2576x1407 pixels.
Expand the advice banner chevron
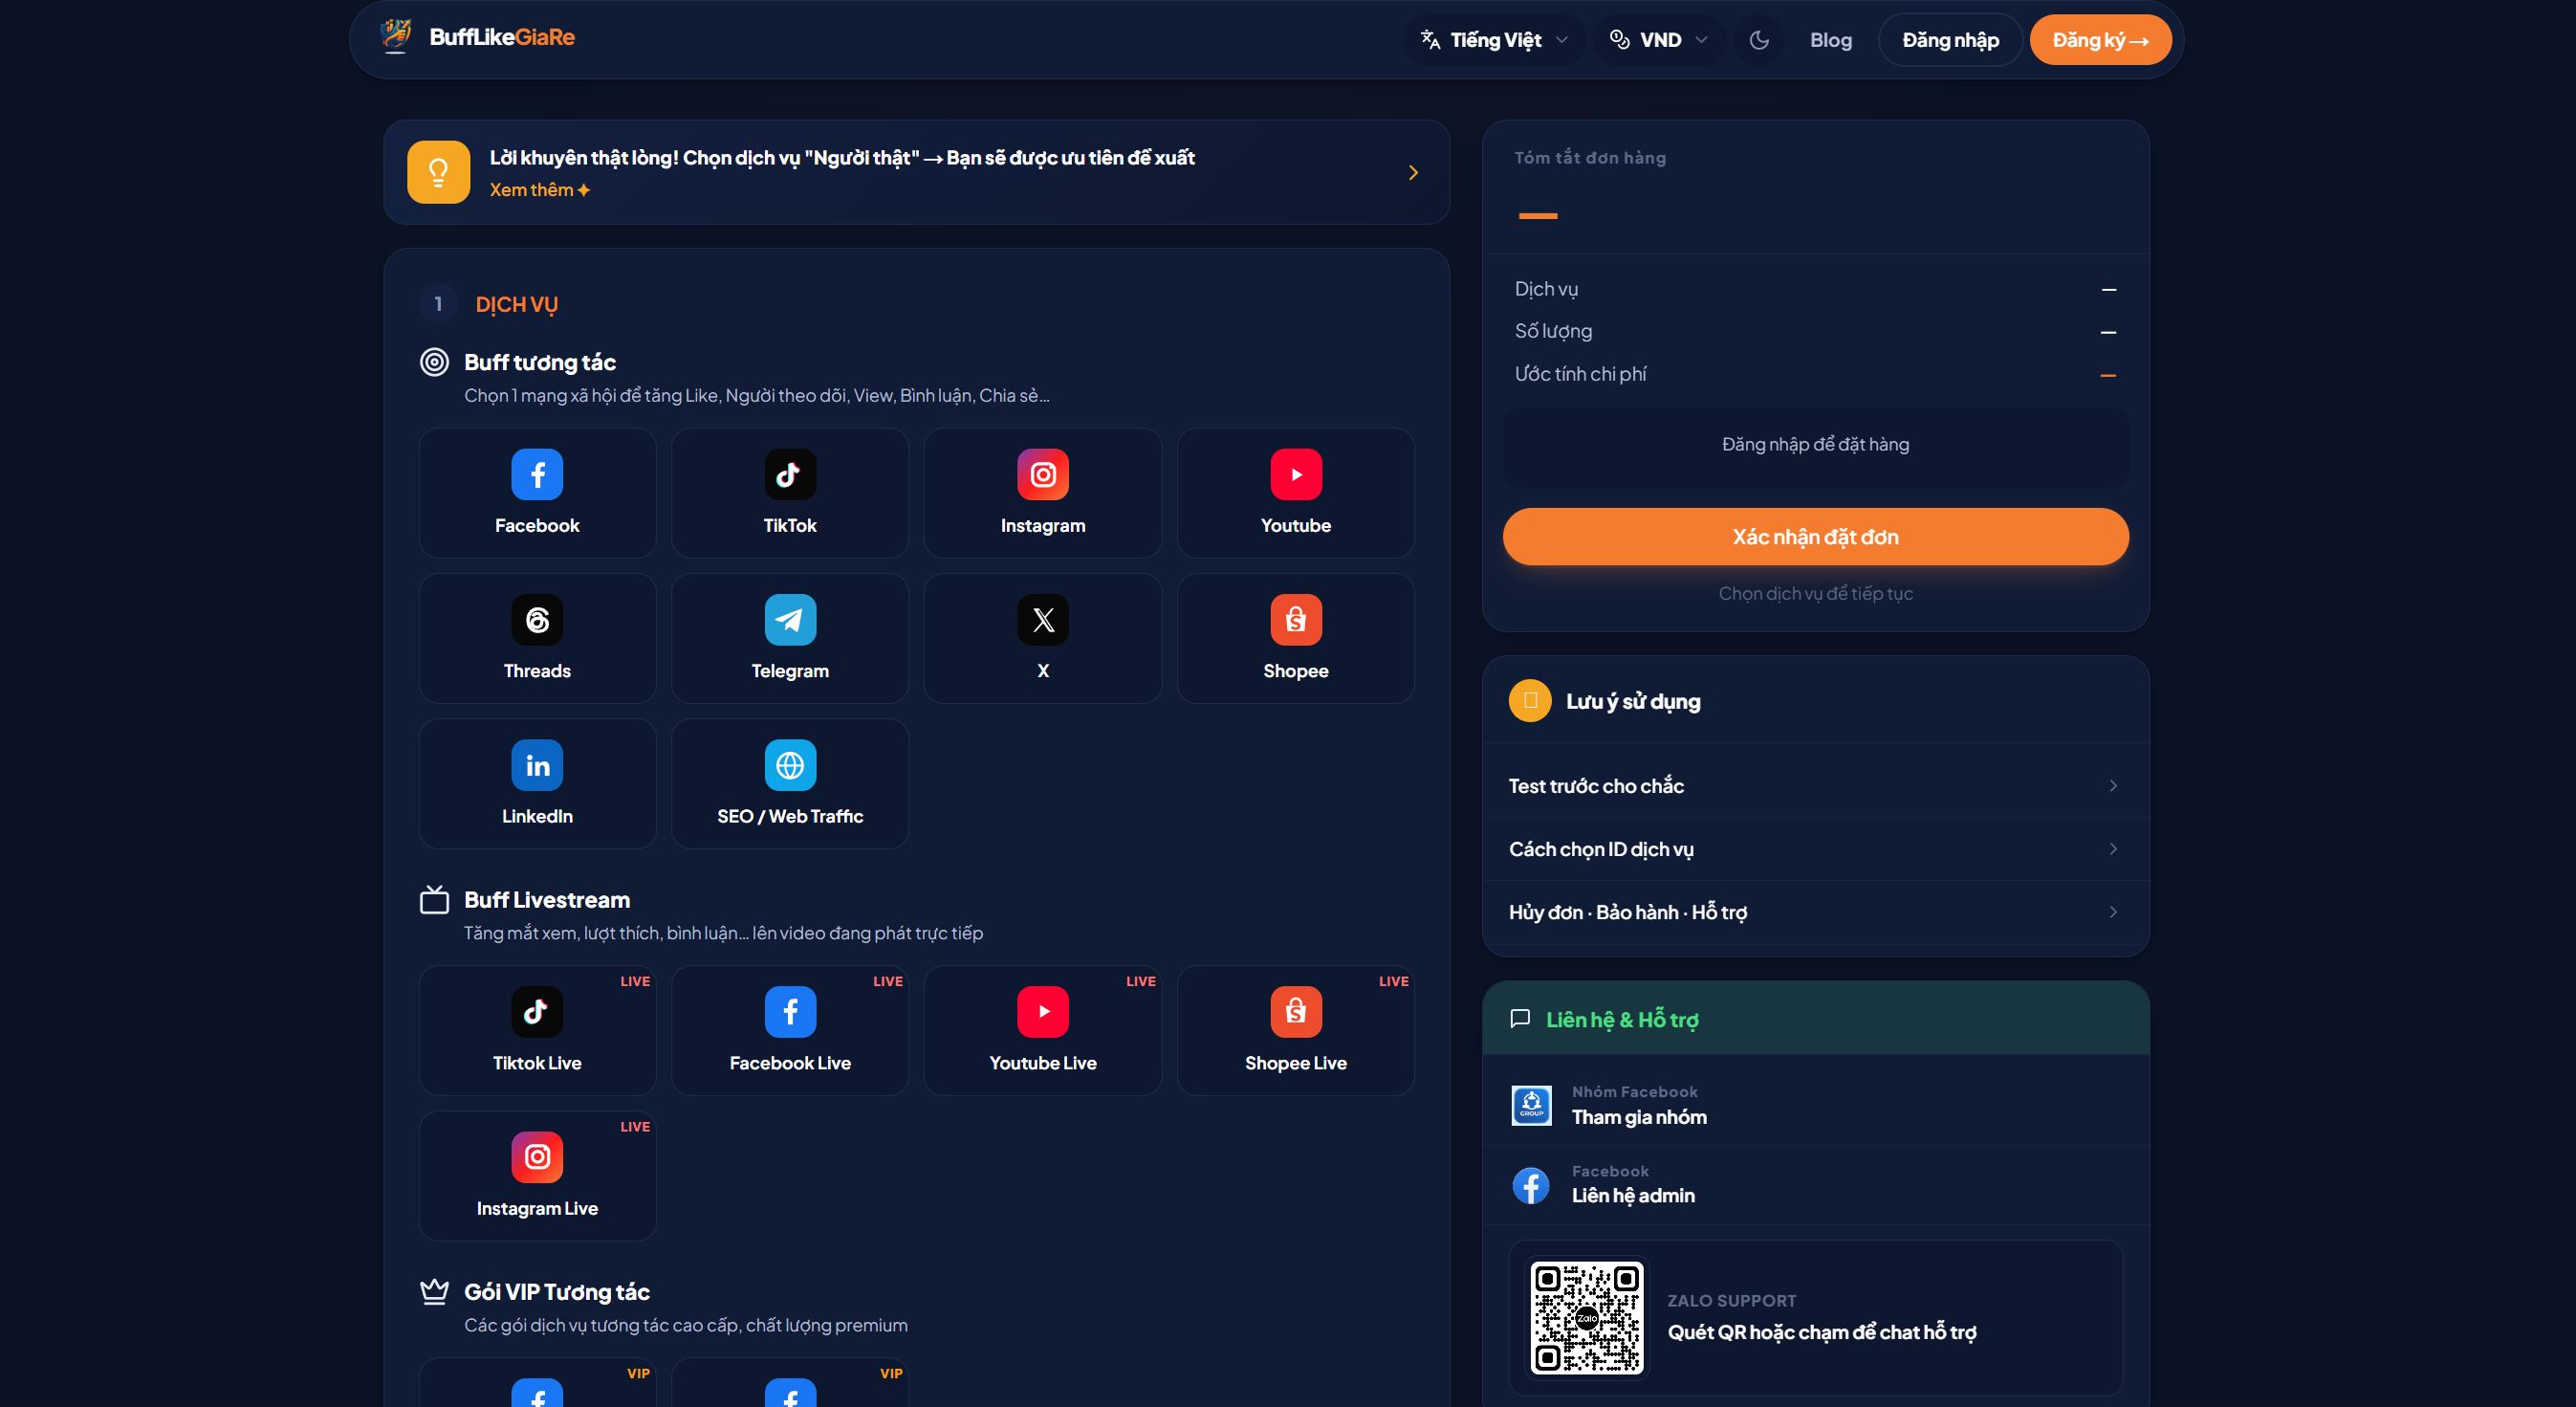pos(1413,173)
